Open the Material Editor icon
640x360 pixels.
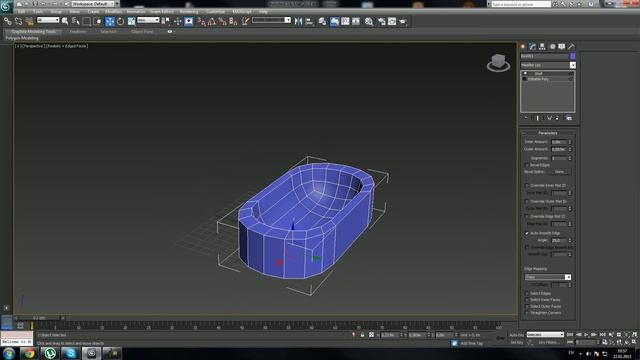[369, 21]
